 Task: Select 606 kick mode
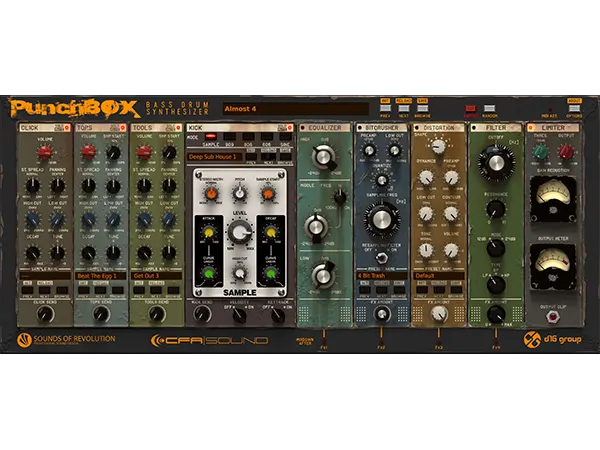(x=267, y=137)
